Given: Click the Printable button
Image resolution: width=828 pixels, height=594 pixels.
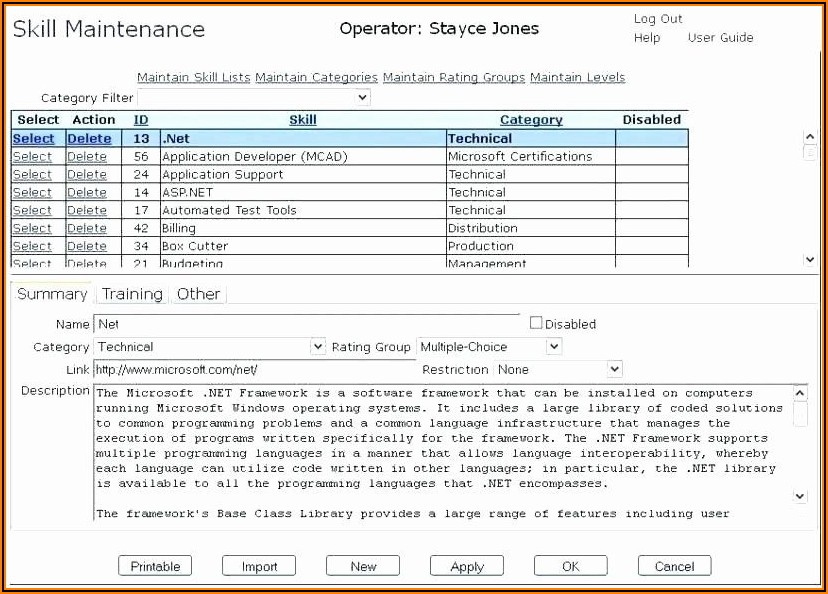Looking at the screenshot, I should point(155,566).
